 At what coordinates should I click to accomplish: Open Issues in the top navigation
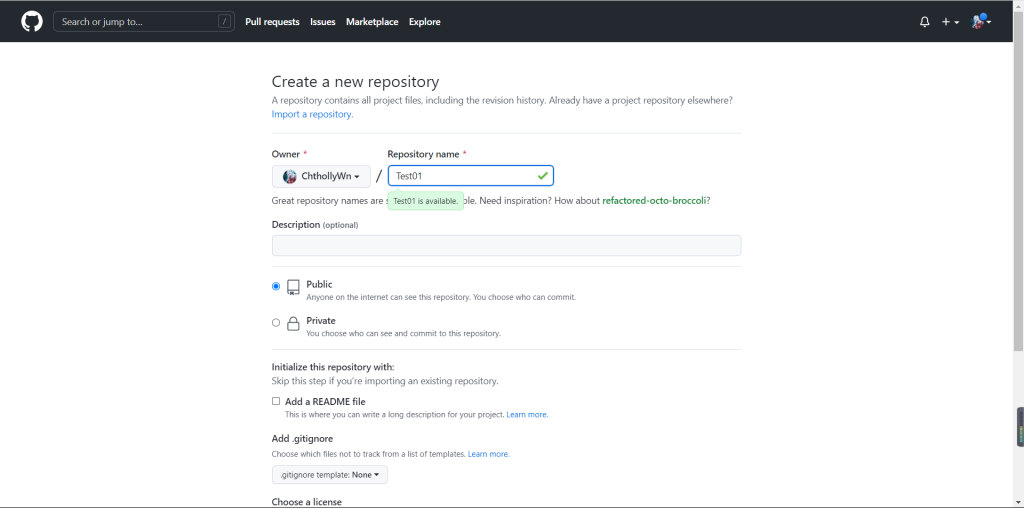click(323, 22)
